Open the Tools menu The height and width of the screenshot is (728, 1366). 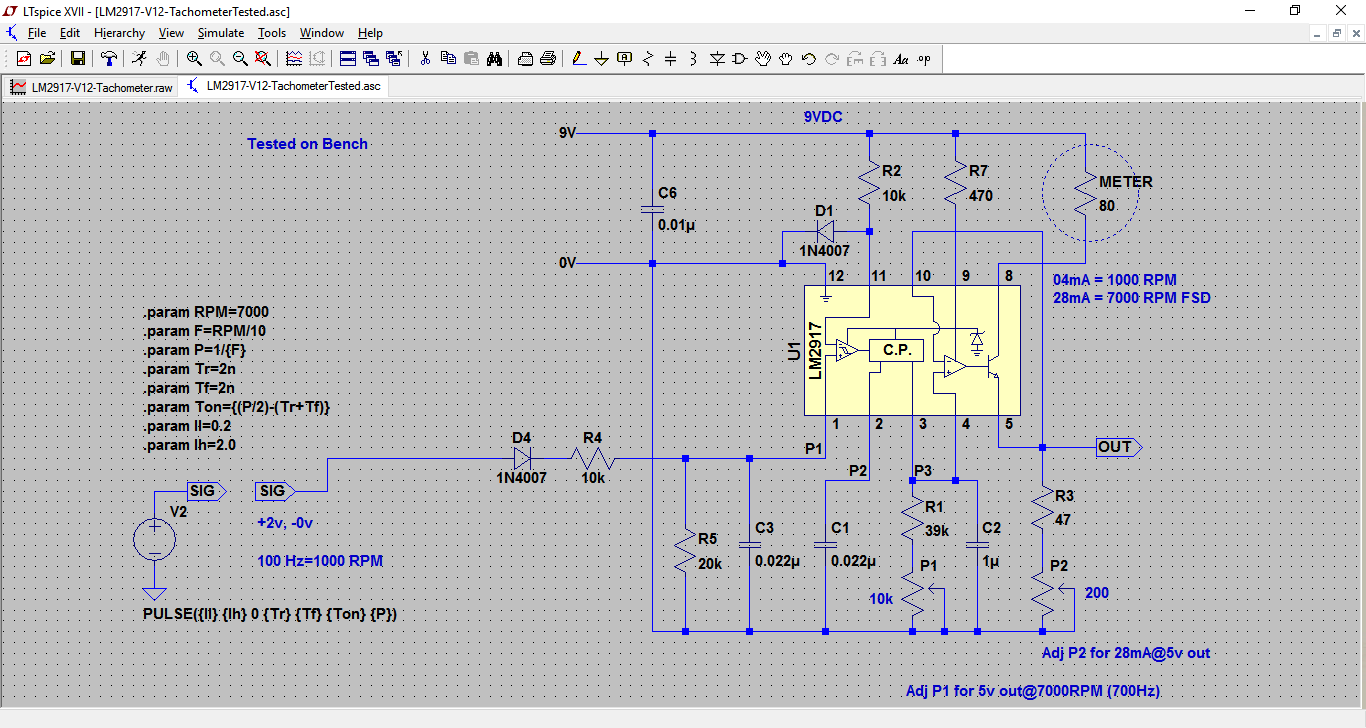coord(272,33)
